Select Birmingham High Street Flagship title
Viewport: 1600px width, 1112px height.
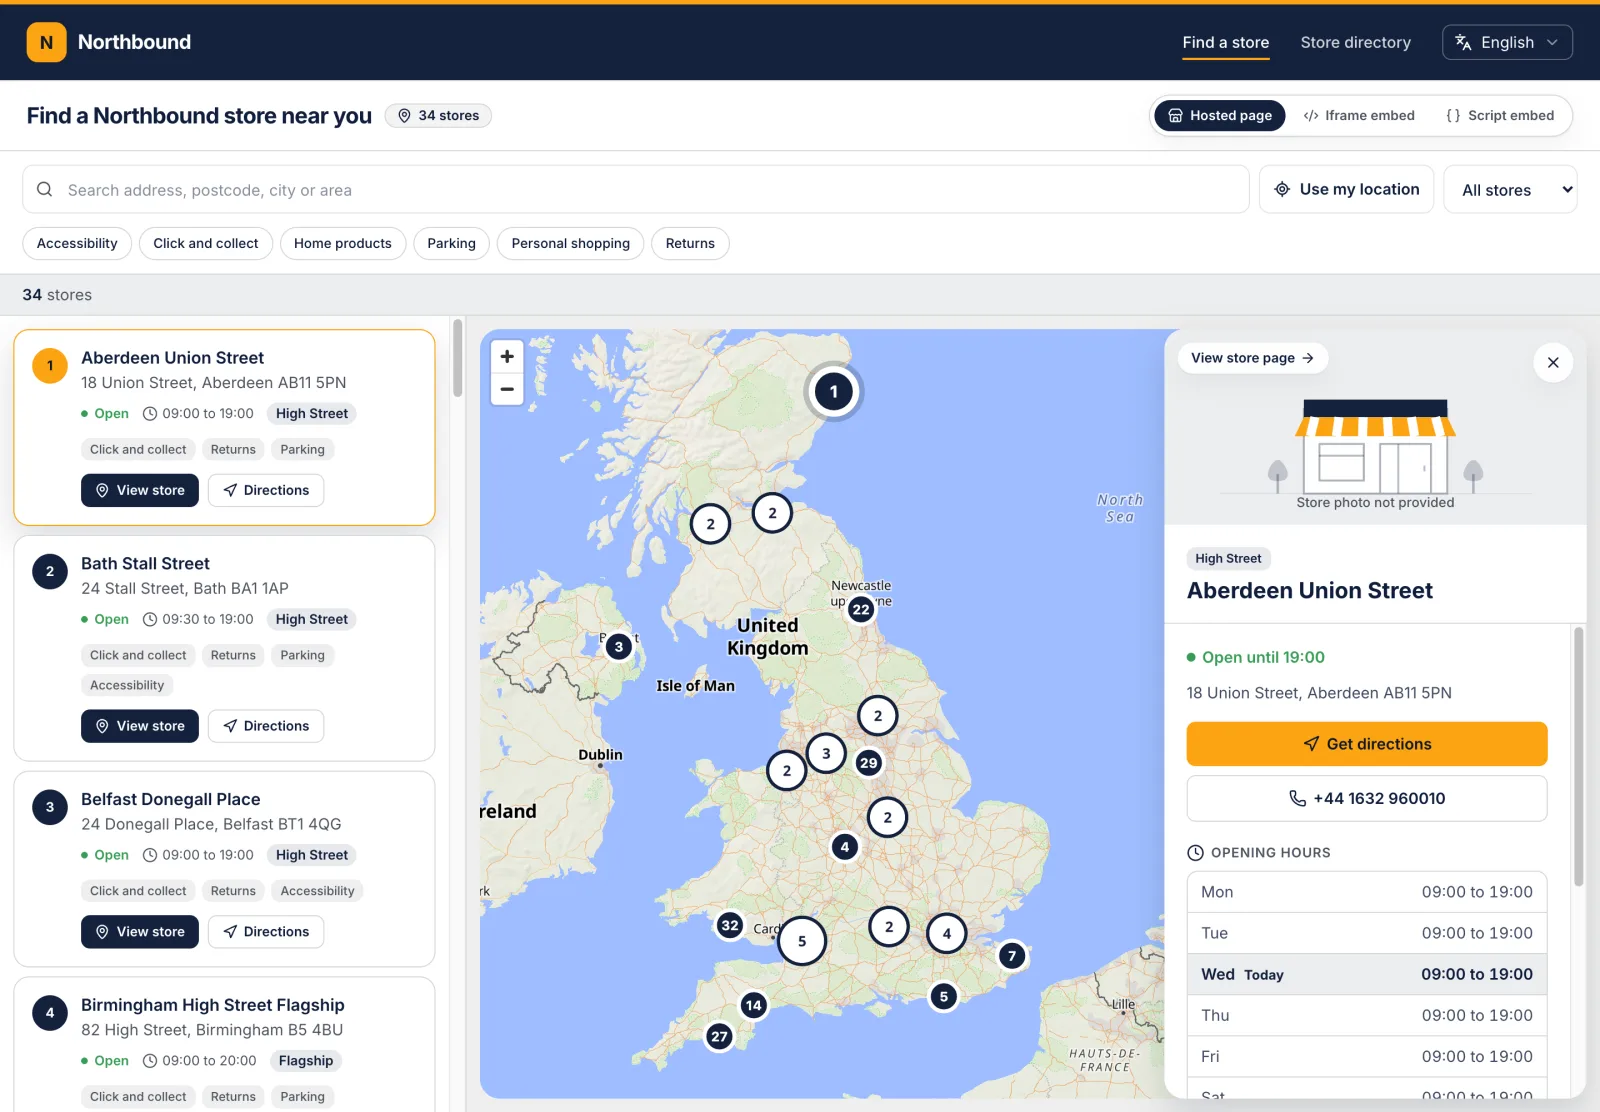(x=212, y=1005)
